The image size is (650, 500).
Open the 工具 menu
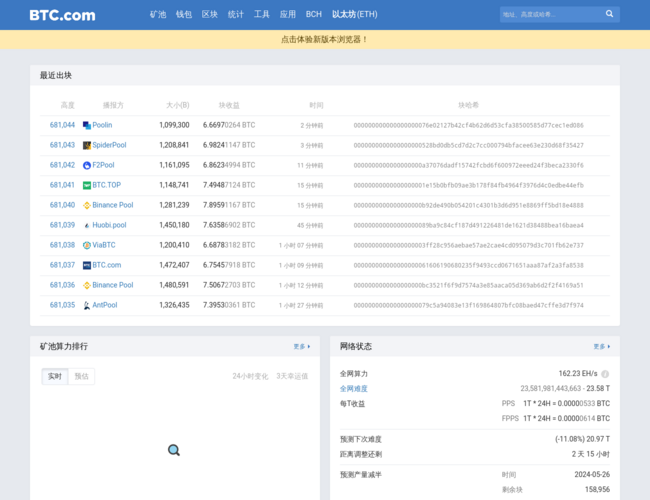[262, 15]
